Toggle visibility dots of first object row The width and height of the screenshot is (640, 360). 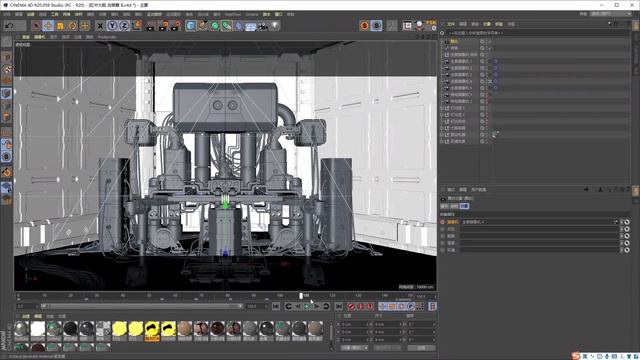coord(487,41)
